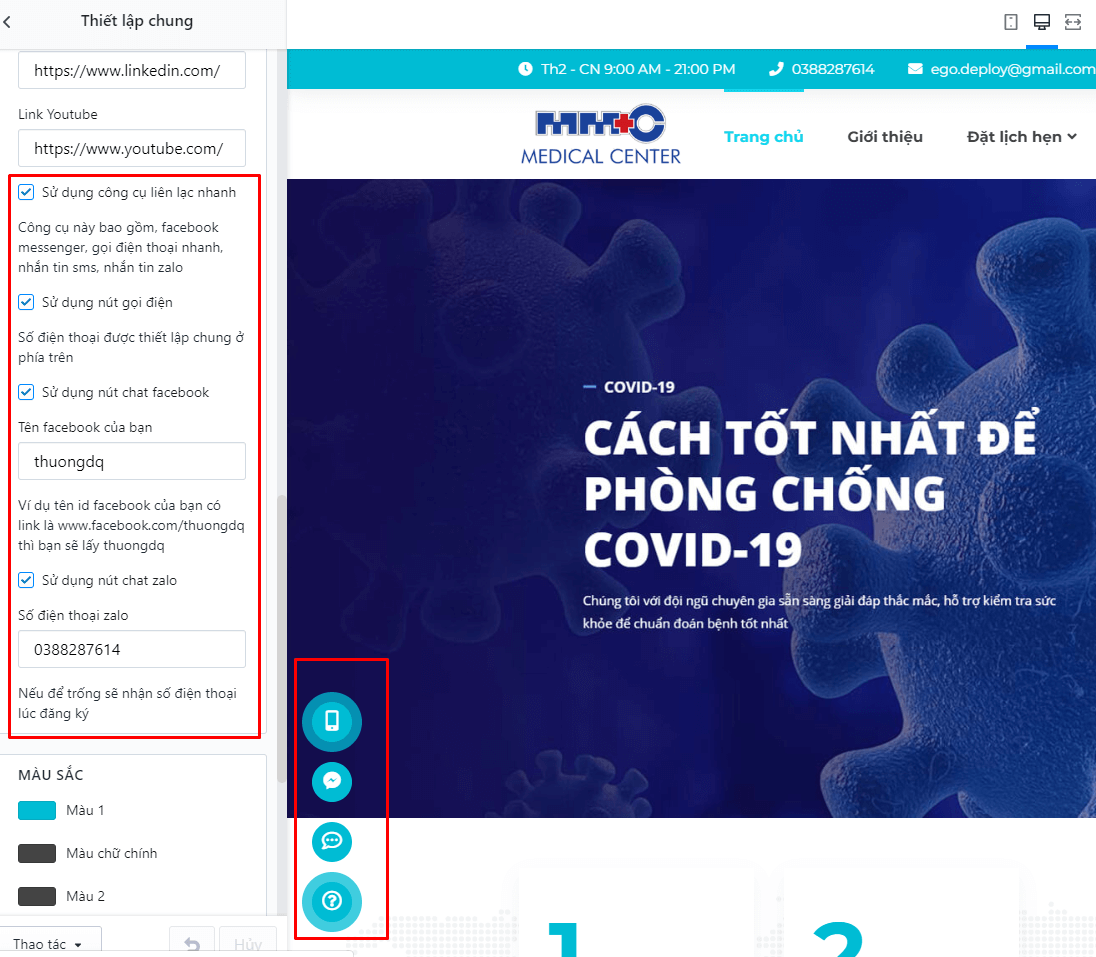Screen dimensions: 1096x957
Task: Open the Thao tác dropdown
Action: pos(48,944)
